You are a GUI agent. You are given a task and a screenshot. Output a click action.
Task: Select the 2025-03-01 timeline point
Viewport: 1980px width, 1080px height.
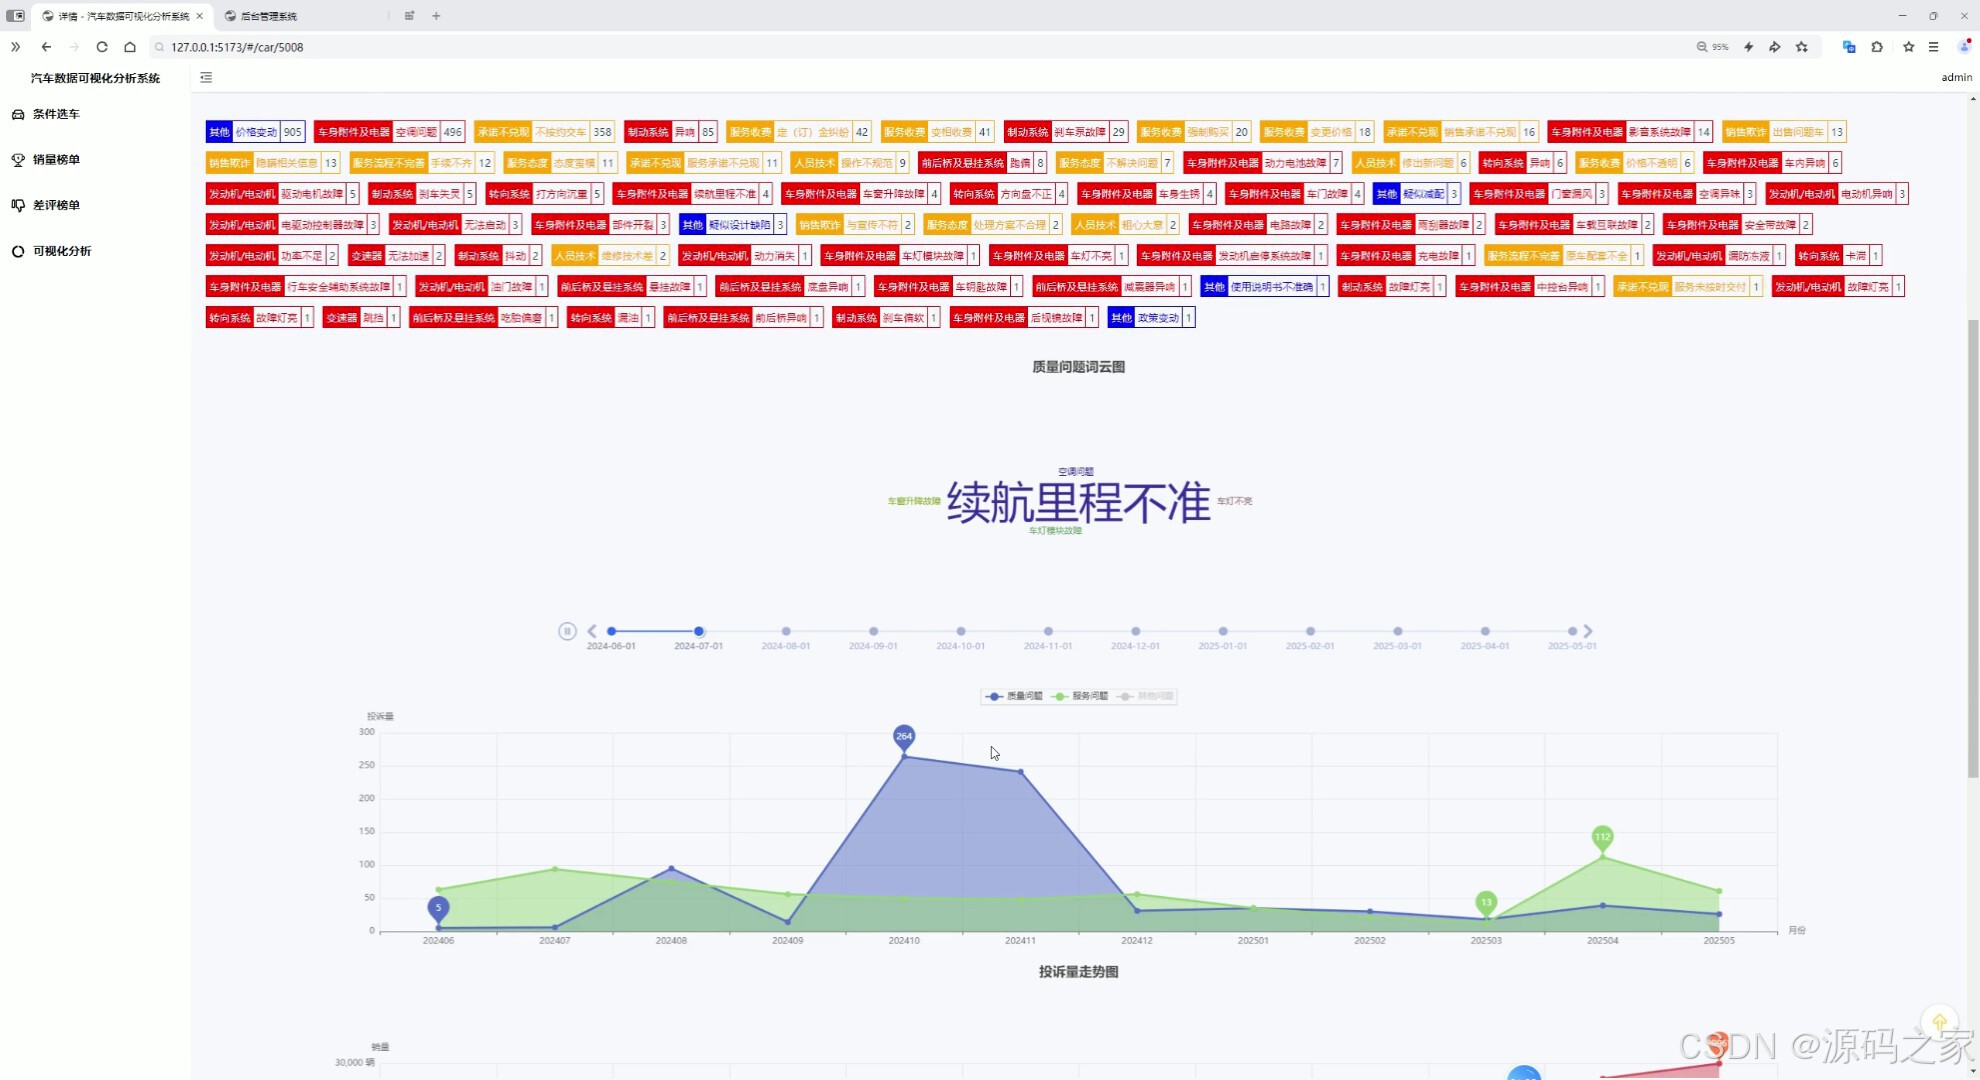(1398, 631)
